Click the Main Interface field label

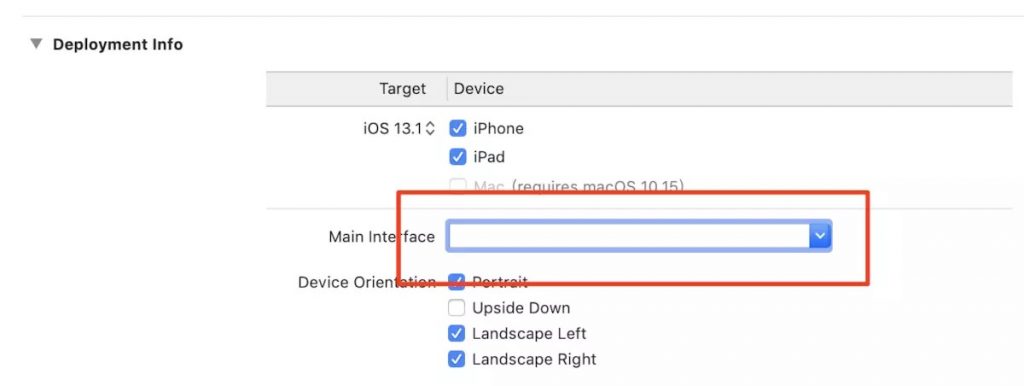tap(381, 236)
